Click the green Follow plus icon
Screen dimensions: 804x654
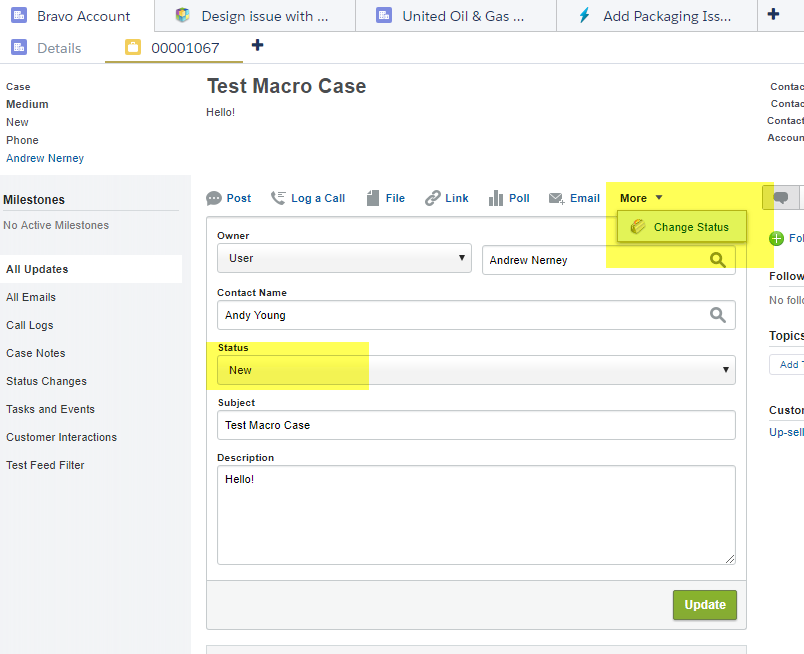point(777,238)
